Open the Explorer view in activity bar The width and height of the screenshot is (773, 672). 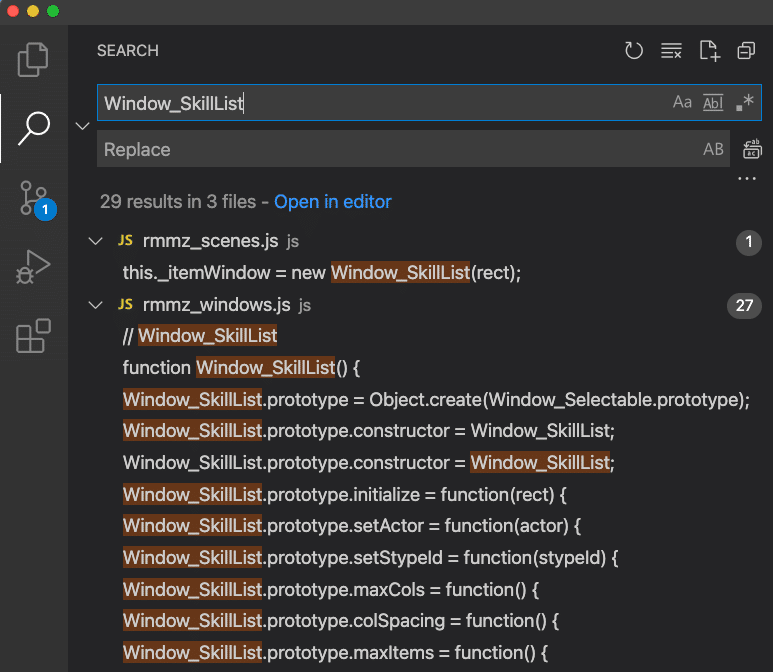[x=33, y=60]
